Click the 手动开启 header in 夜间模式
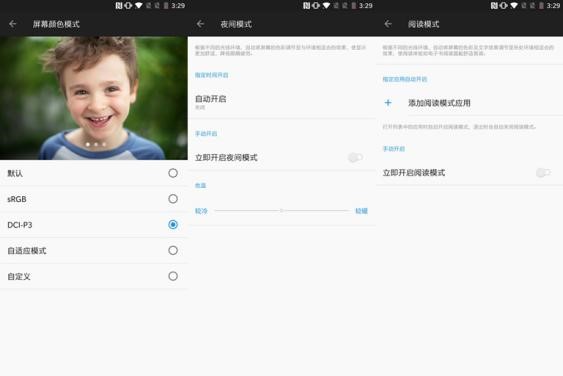Viewport: 563px width, 376px height. coord(206,134)
